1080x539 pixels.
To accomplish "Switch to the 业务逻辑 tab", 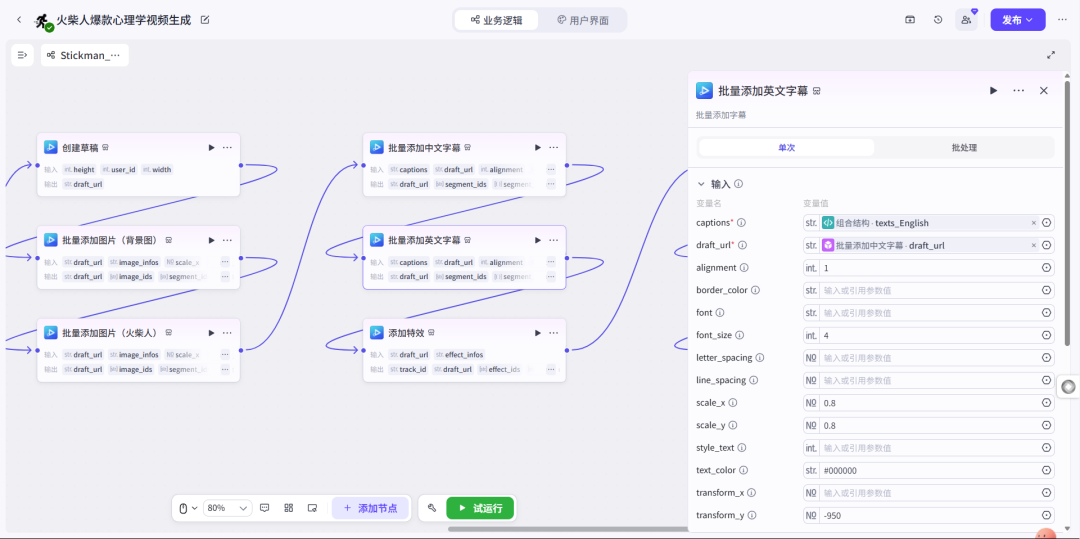I will pyautogui.click(x=496, y=20).
